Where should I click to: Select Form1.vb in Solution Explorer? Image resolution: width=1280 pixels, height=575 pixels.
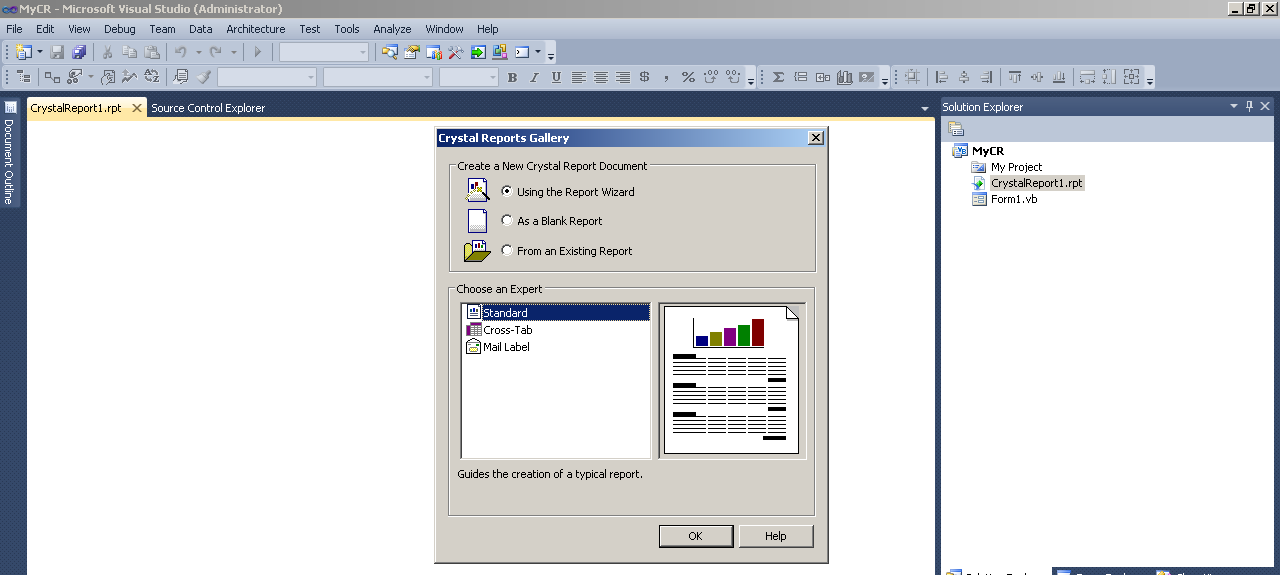pyautogui.click(x=1014, y=199)
